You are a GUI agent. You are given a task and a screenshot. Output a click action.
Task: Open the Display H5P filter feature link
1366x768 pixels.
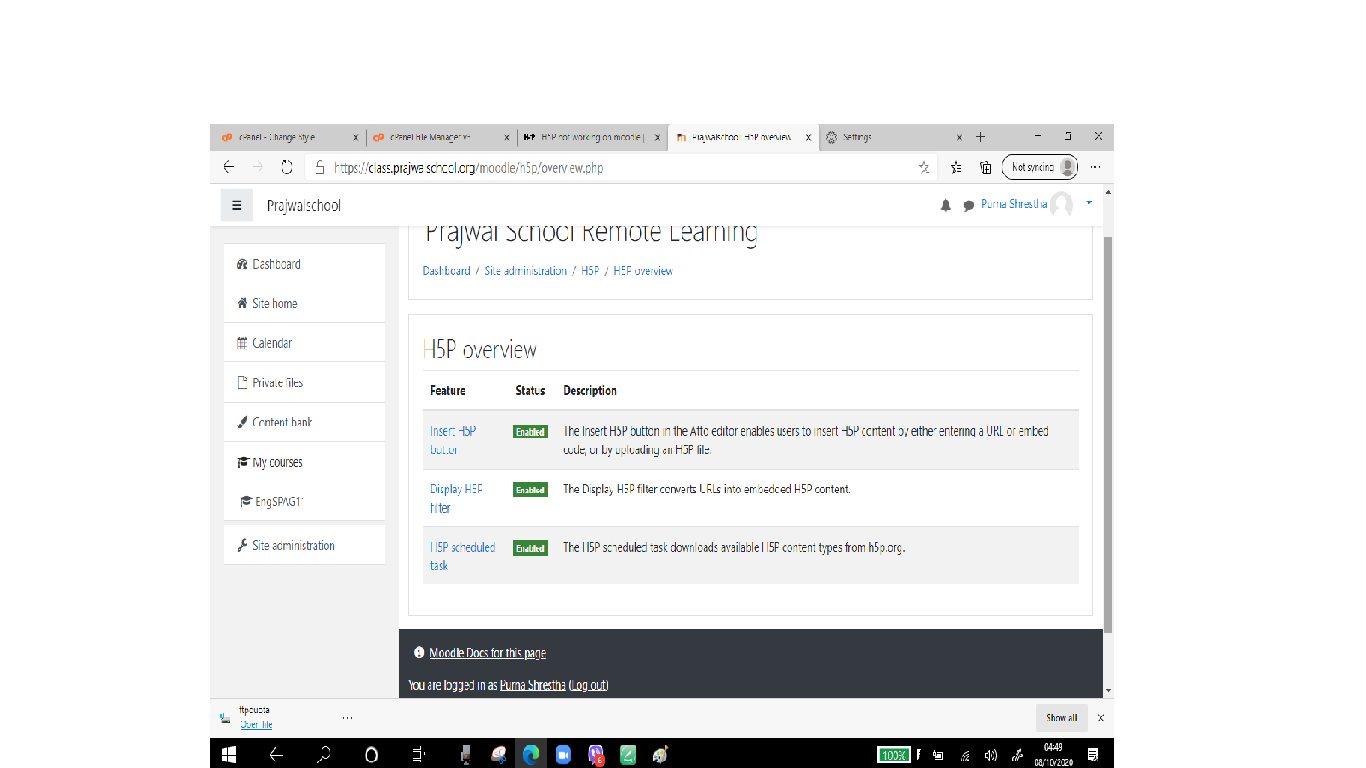[x=456, y=498]
